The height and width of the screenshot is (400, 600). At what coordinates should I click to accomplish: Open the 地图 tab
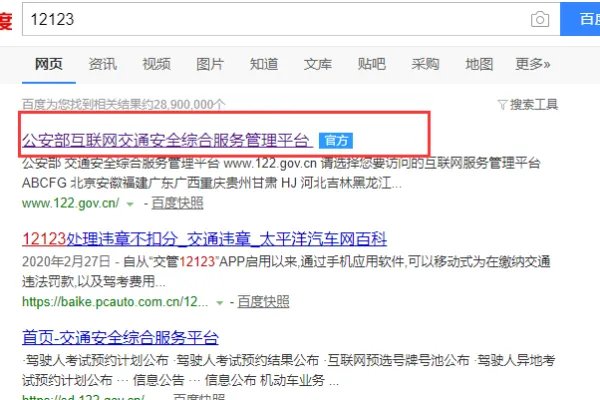[x=479, y=64]
